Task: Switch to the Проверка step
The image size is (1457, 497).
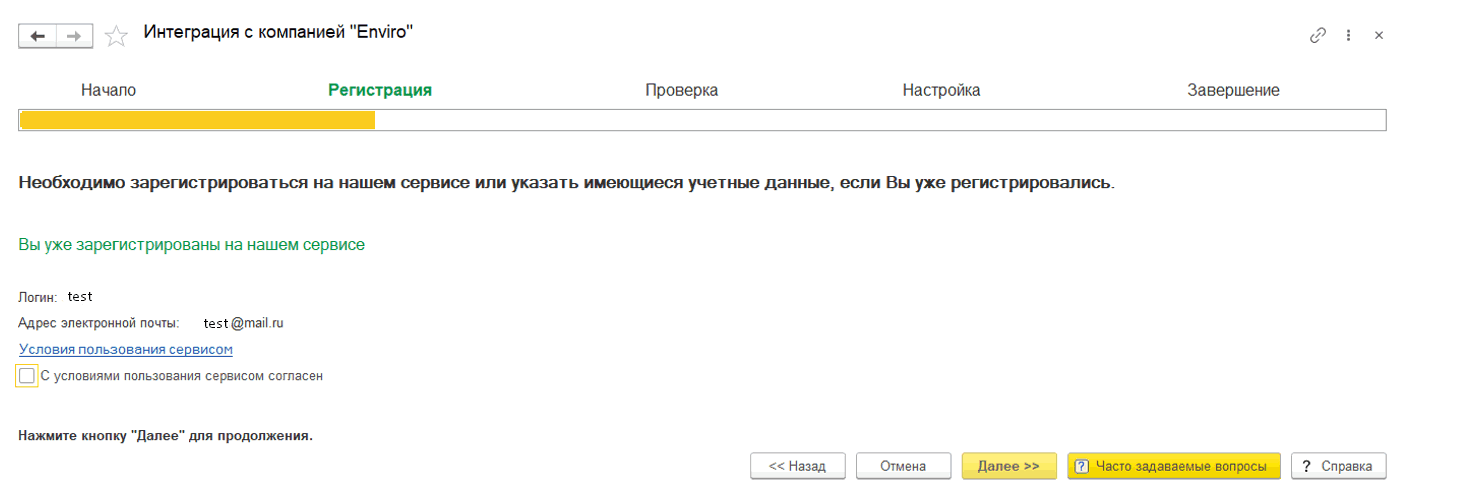Action: click(x=681, y=90)
